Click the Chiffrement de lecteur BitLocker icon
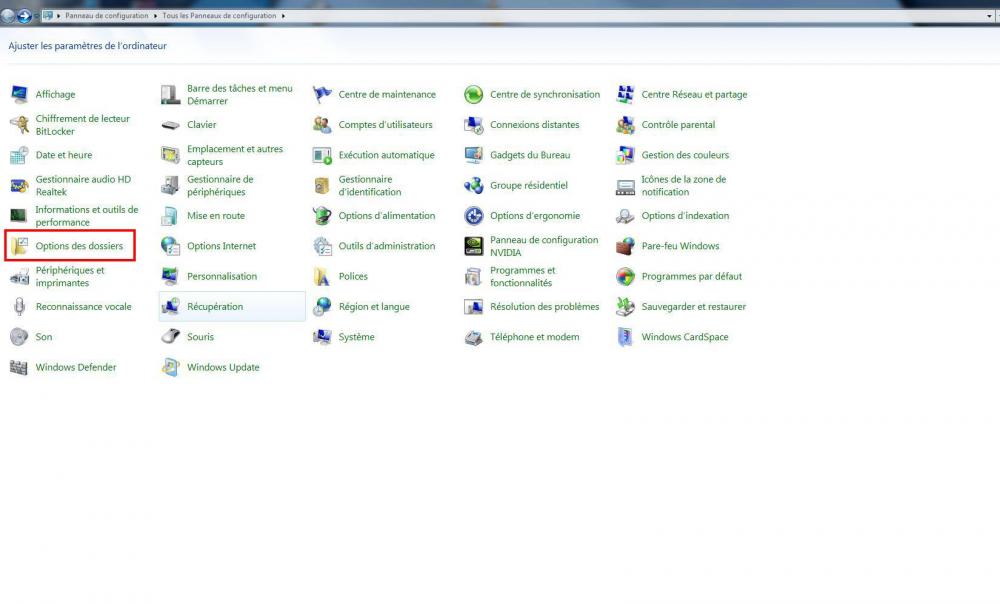Viewport: 1000px width, 604px height. point(19,124)
